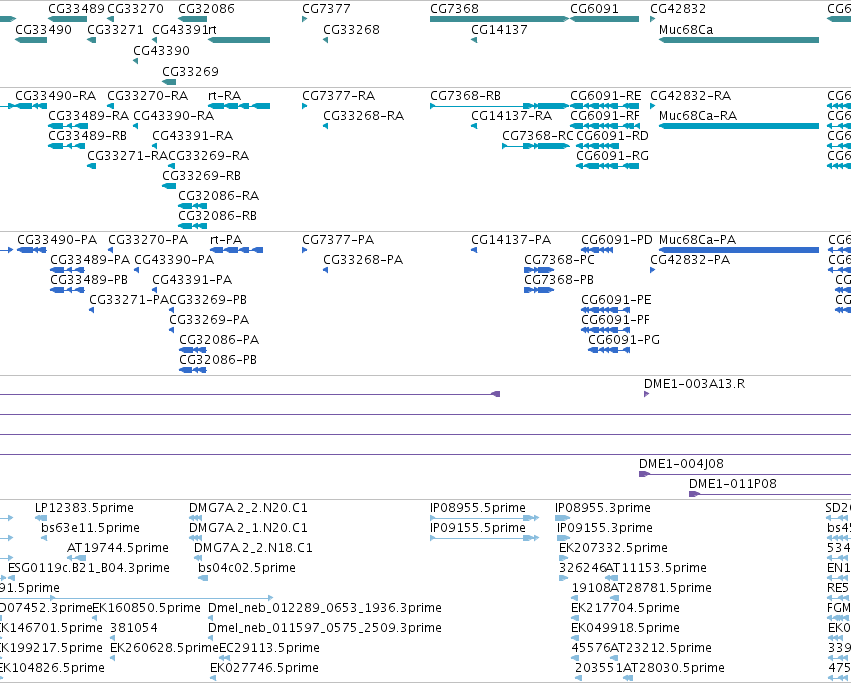851x683 pixels.
Task: Click the rt-RA transcript feature
Action: point(239,106)
